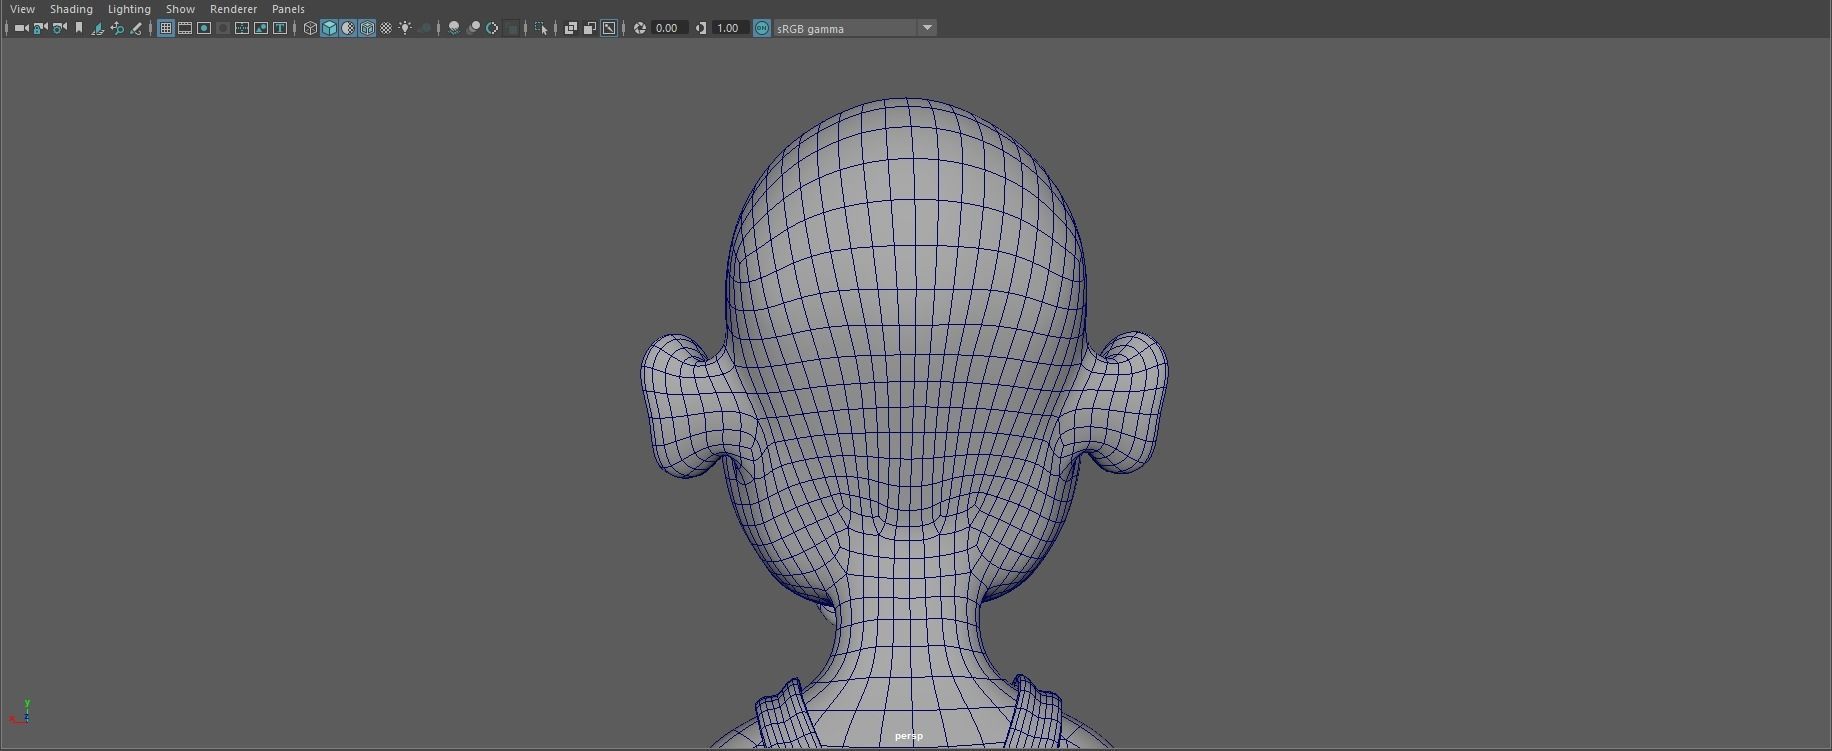1832x751 pixels.
Task: Click the Bookmarks icon
Action: pyautogui.click(x=79, y=28)
